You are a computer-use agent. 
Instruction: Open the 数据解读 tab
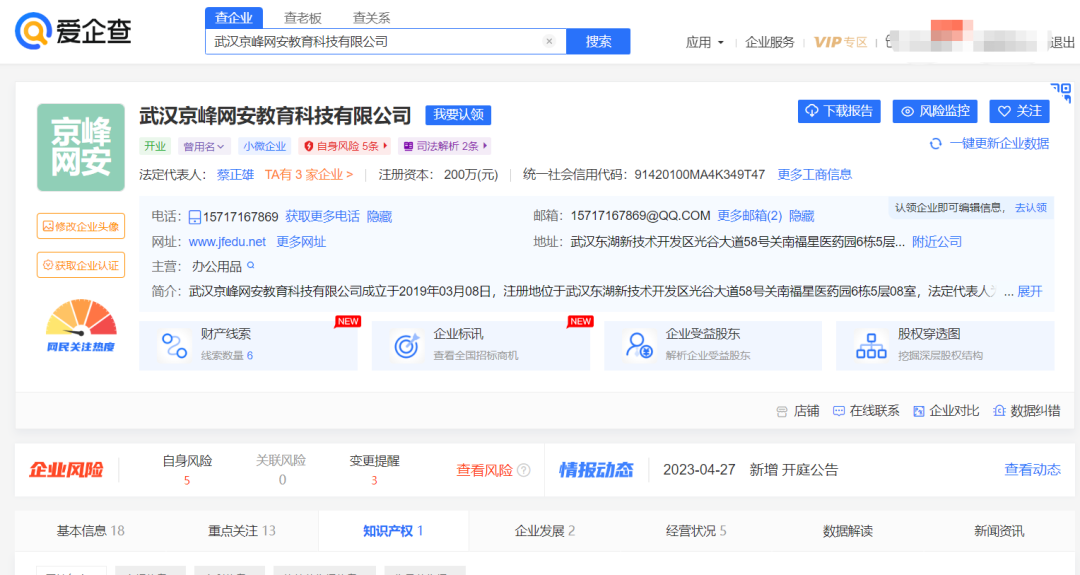[x=848, y=531]
